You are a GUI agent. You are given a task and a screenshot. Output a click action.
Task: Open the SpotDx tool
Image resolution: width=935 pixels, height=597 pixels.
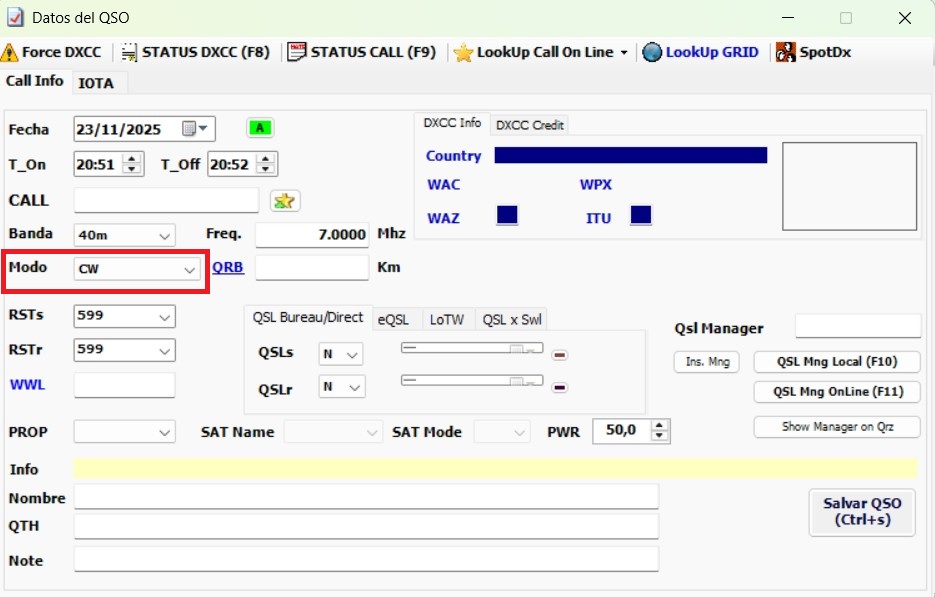point(814,52)
